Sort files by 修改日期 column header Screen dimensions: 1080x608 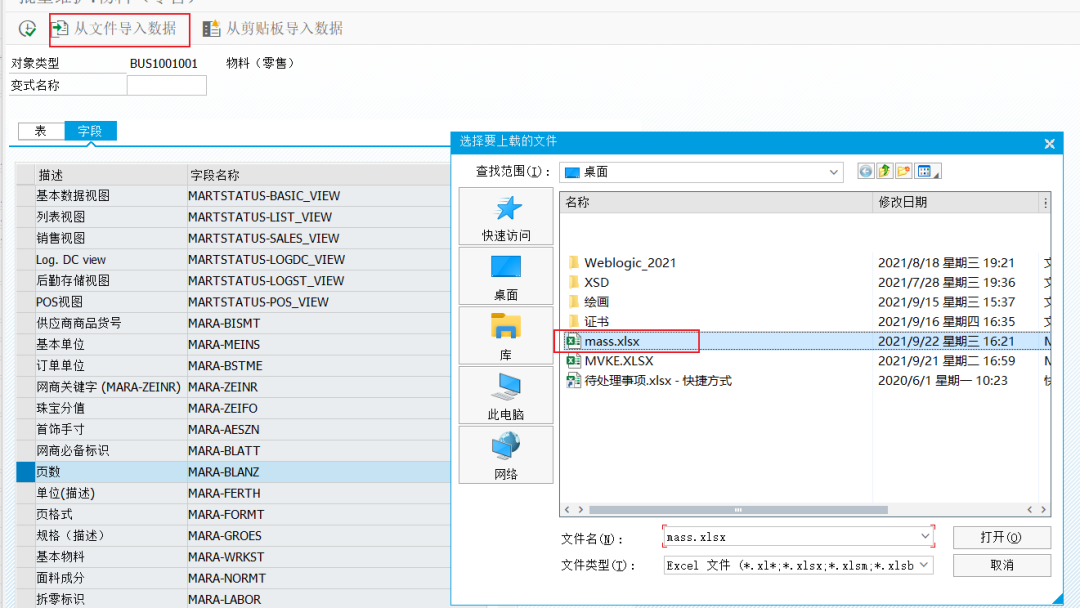955,202
